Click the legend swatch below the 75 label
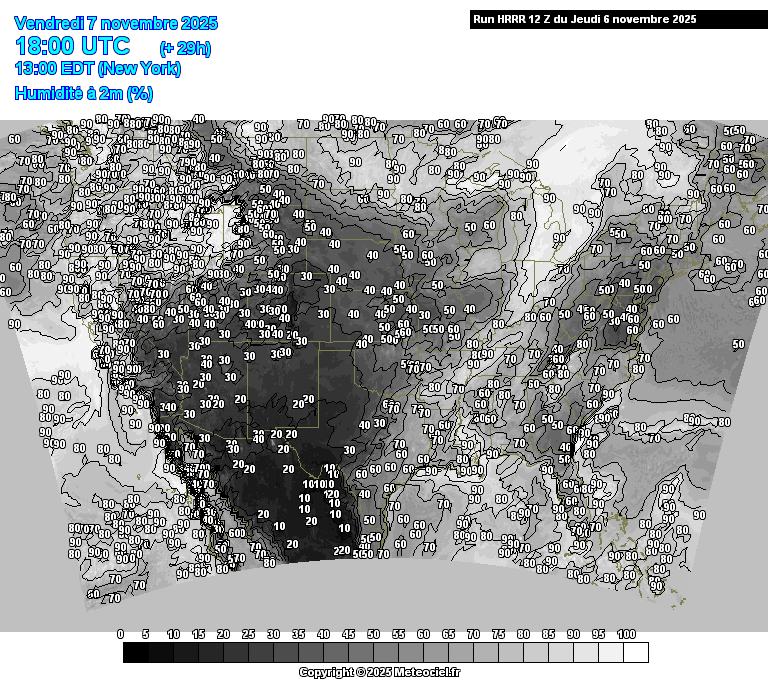The height and width of the screenshot is (690, 768). pyautogui.click(x=510, y=653)
